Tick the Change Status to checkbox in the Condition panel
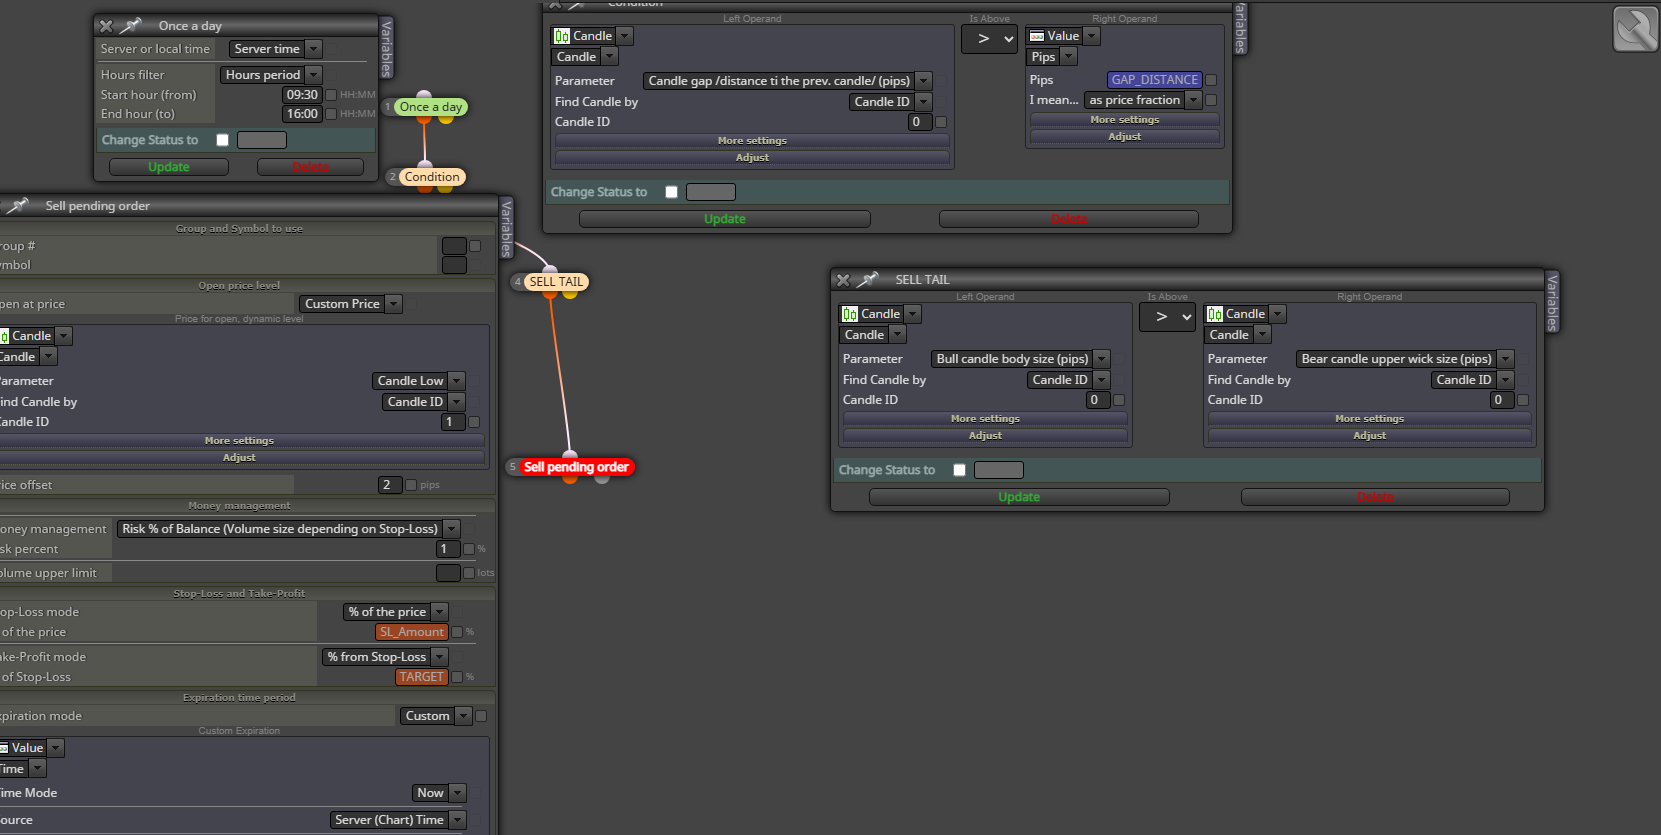1661x835 pixels. point(672,192)
